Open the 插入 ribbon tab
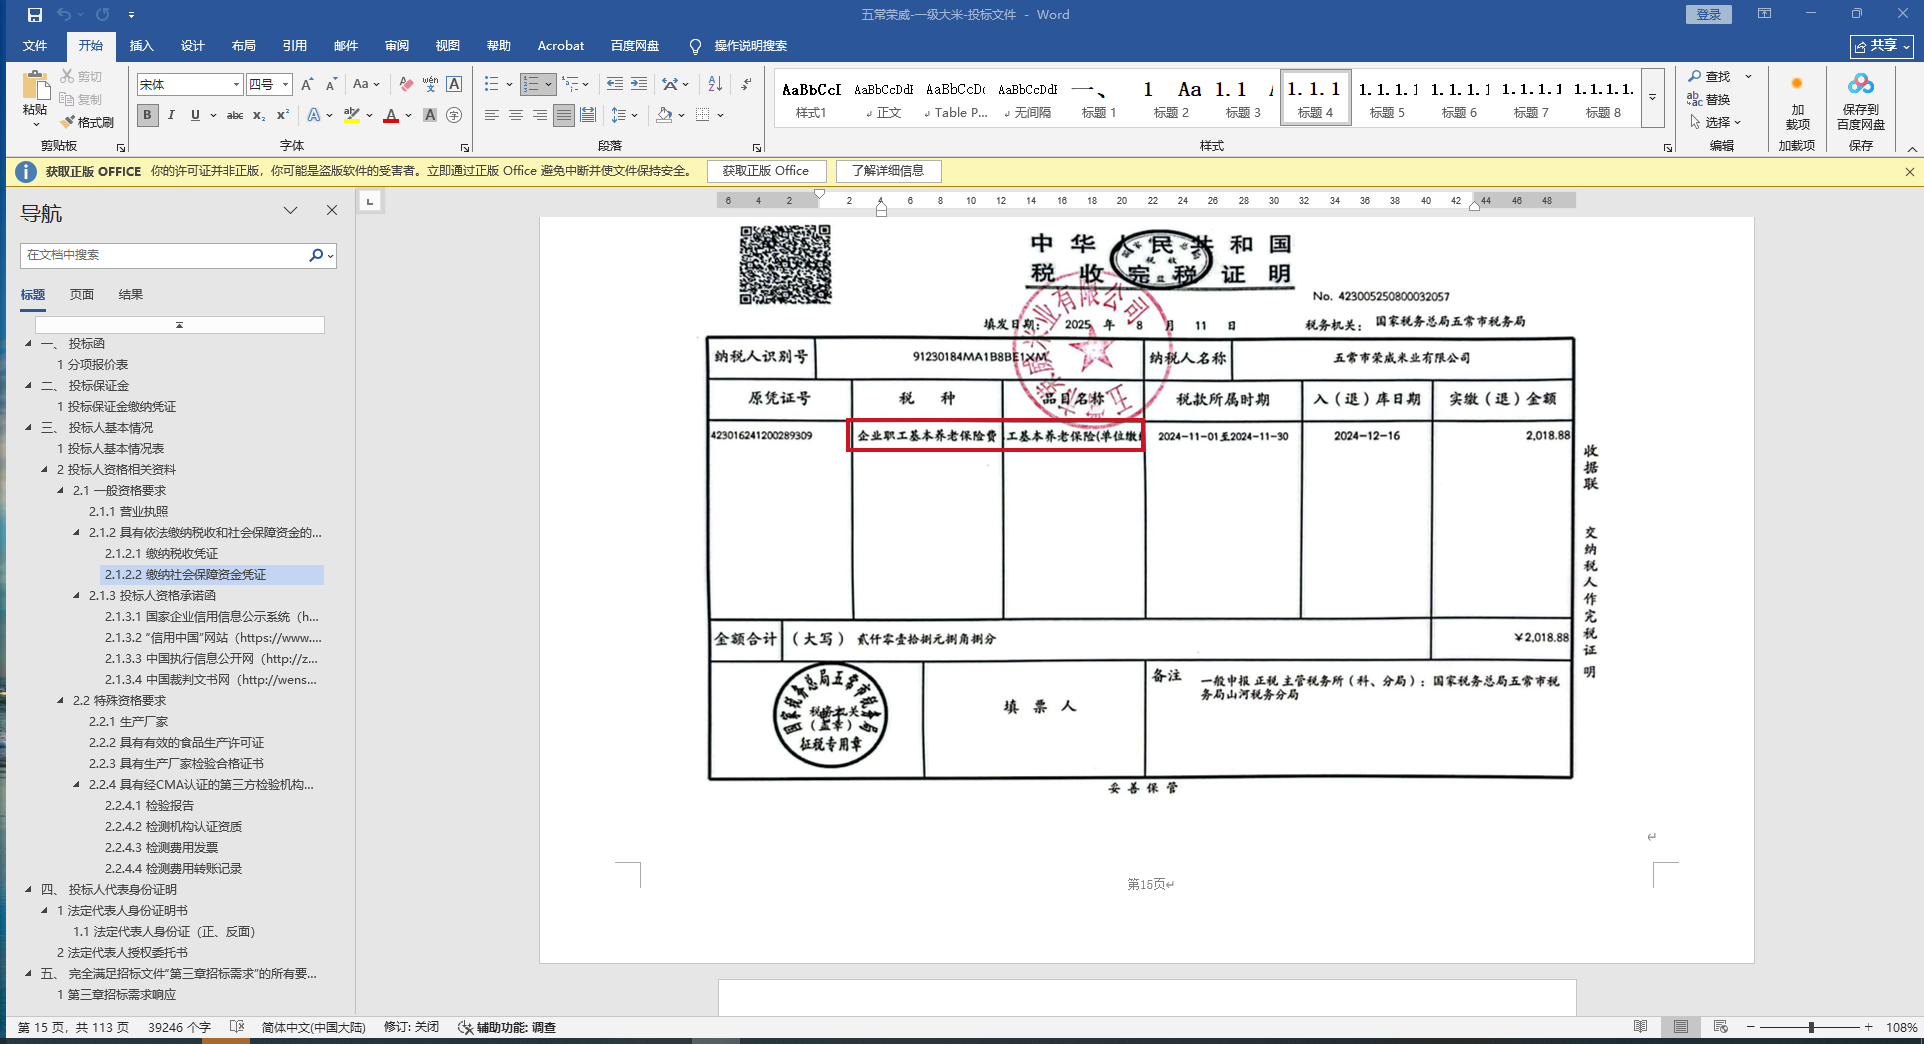The height and width of the screenshot is (1044, 1924). pos(142,46)
